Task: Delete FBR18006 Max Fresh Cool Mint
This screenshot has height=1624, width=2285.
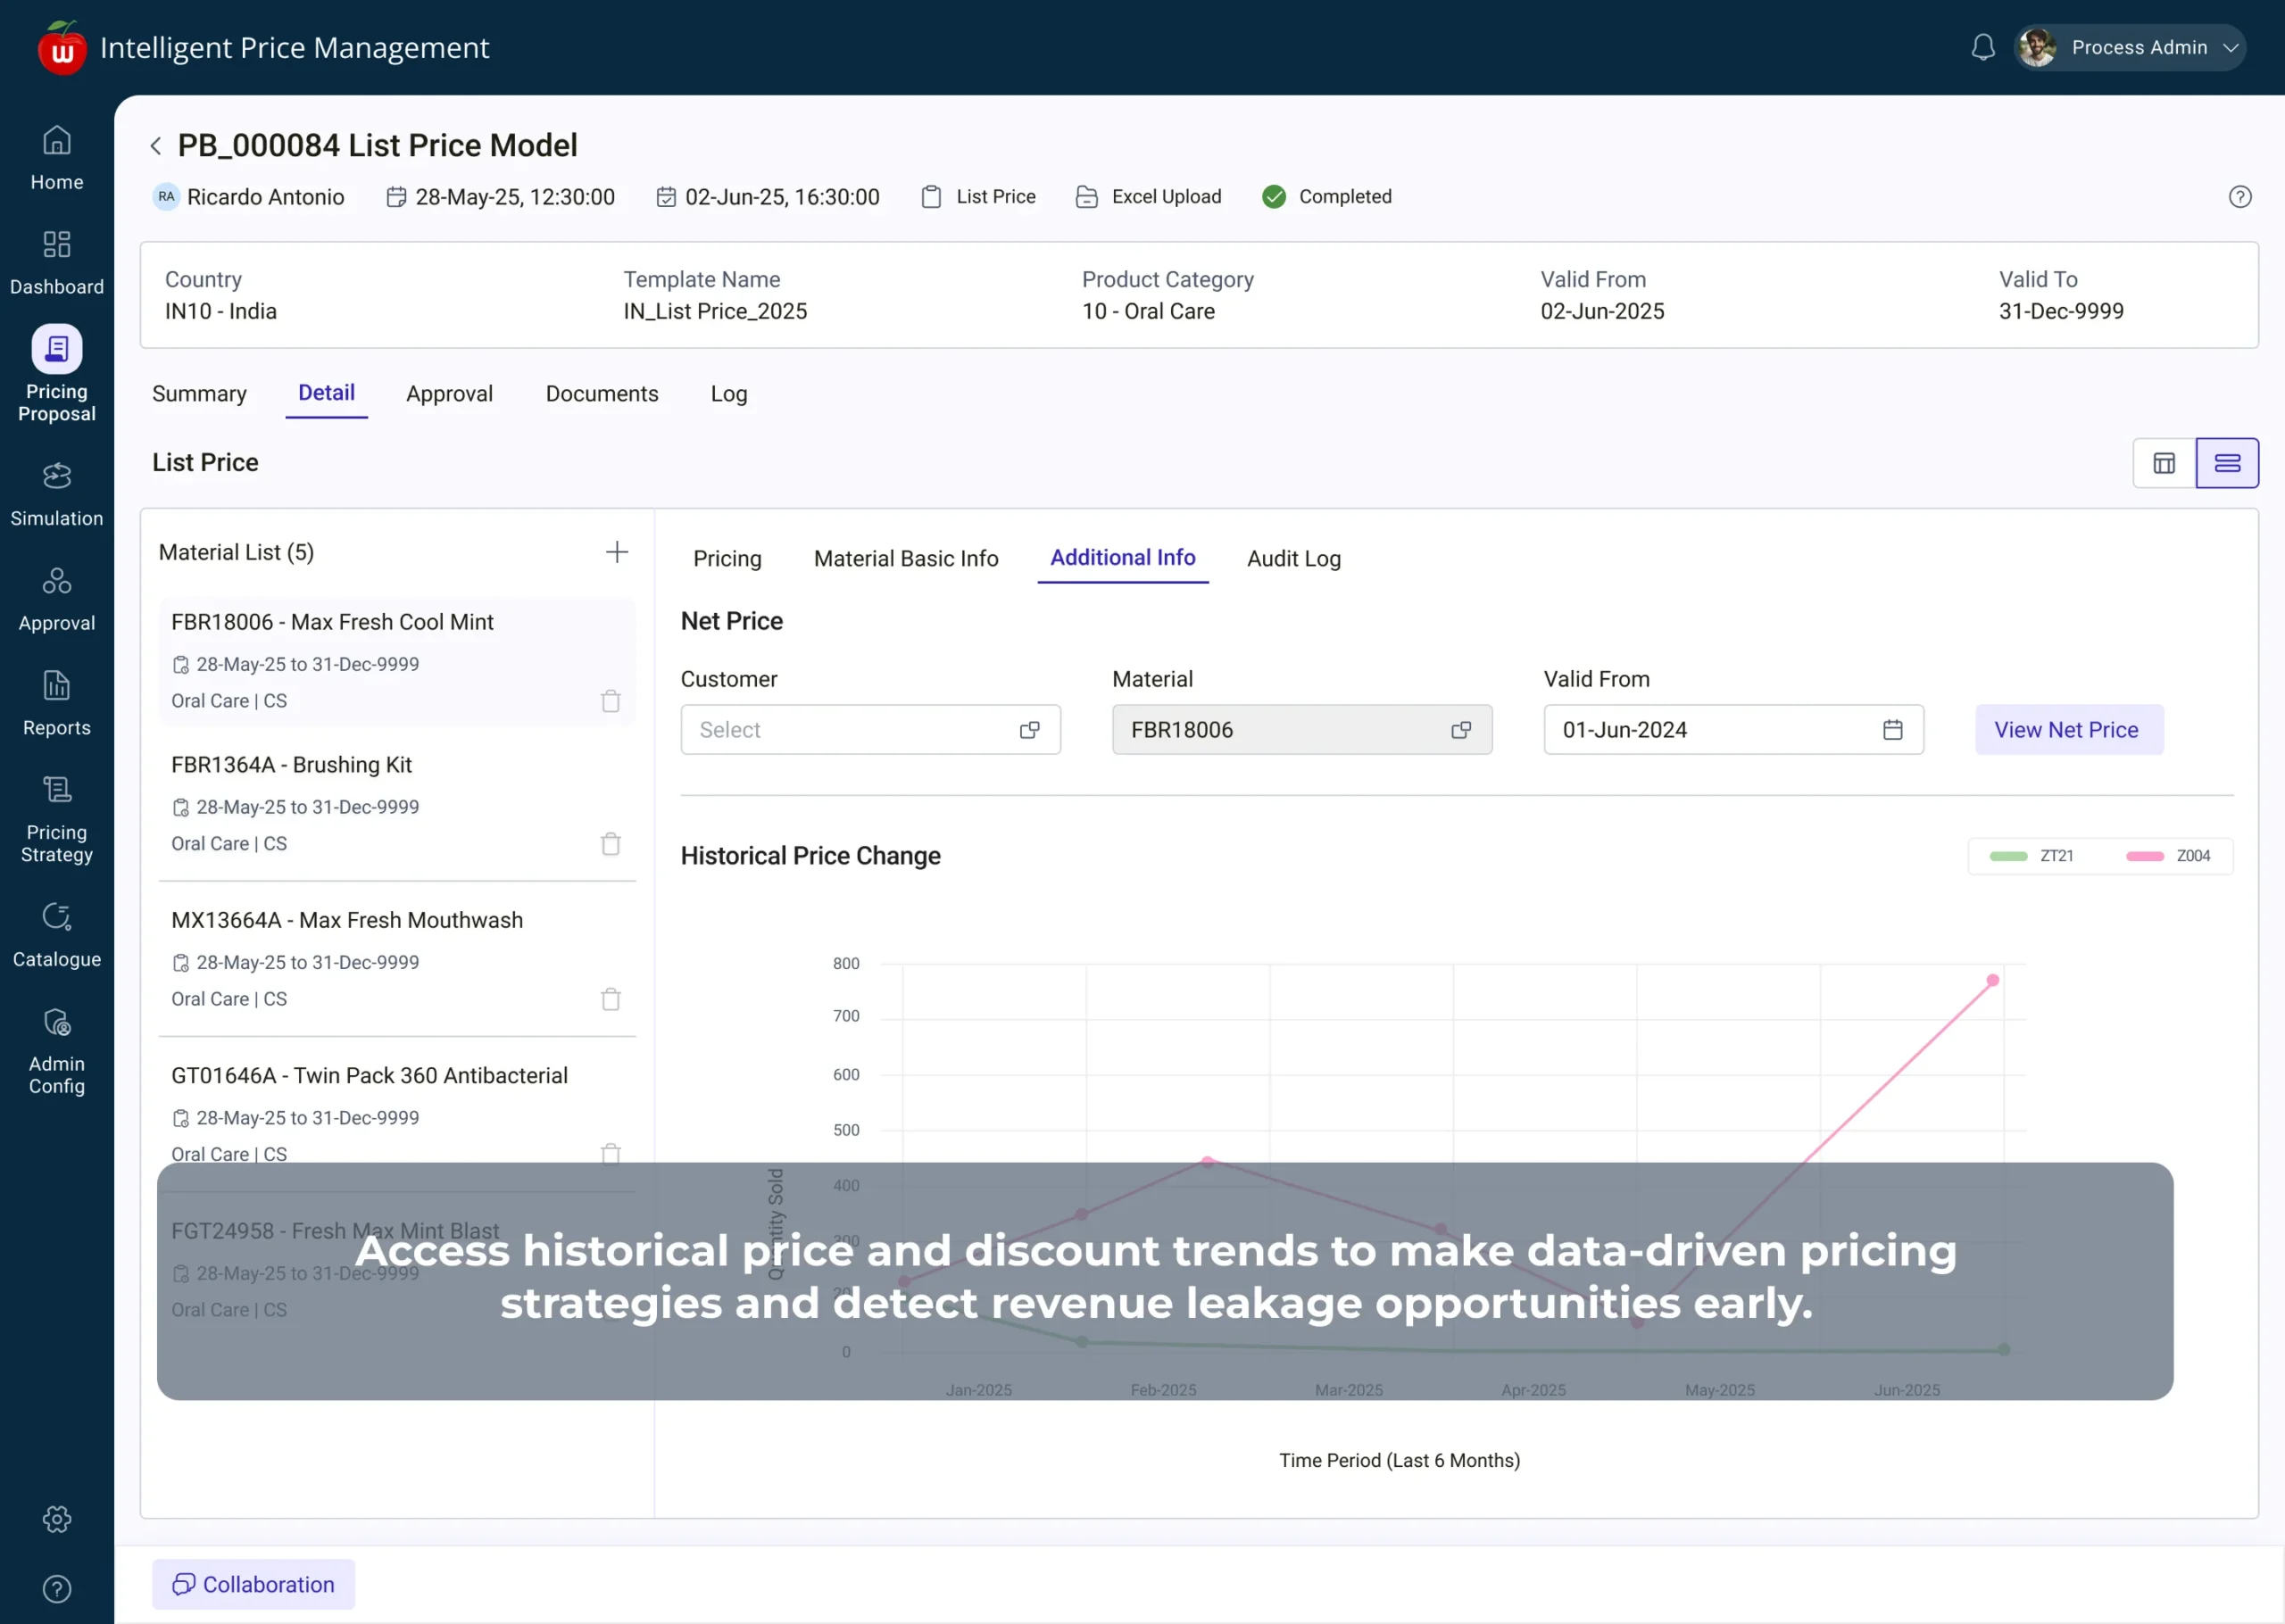Action: (x=610, y=701)
